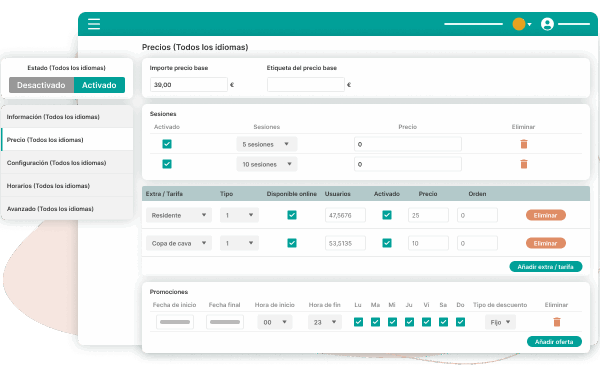Switch state to Activado

[x=99, y=85]
